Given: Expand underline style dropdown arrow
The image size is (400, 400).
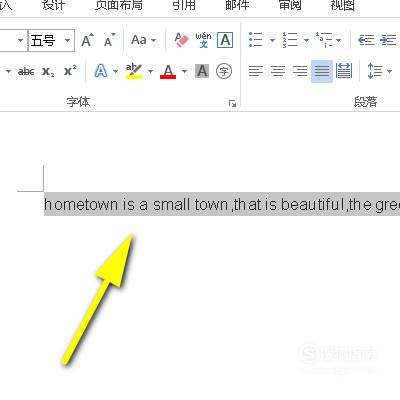Looking at the screenshot, I should tap(8, 71).
